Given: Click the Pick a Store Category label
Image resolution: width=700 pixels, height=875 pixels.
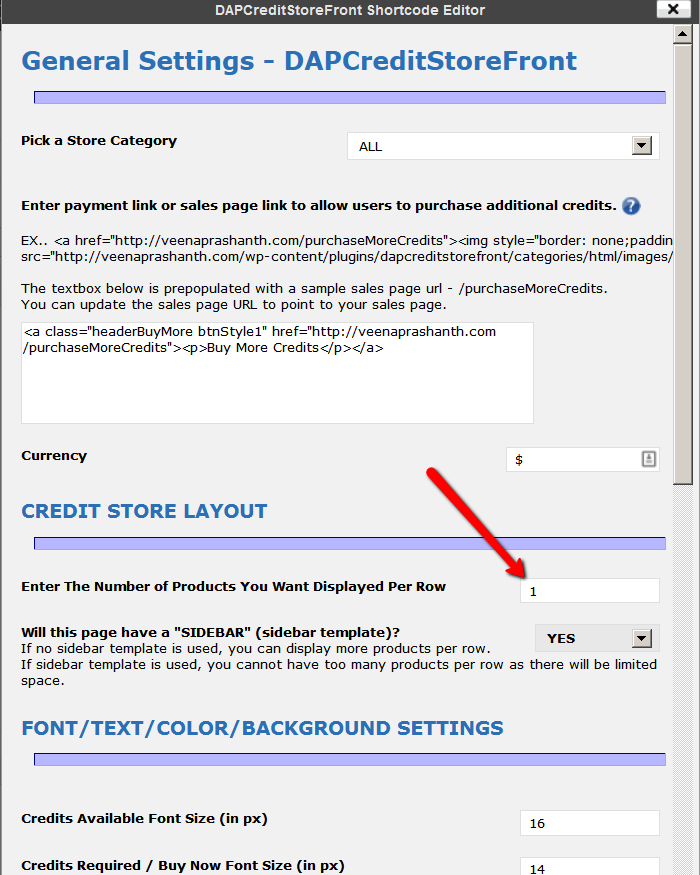Looking at the screenshot, I should point(99,141).
